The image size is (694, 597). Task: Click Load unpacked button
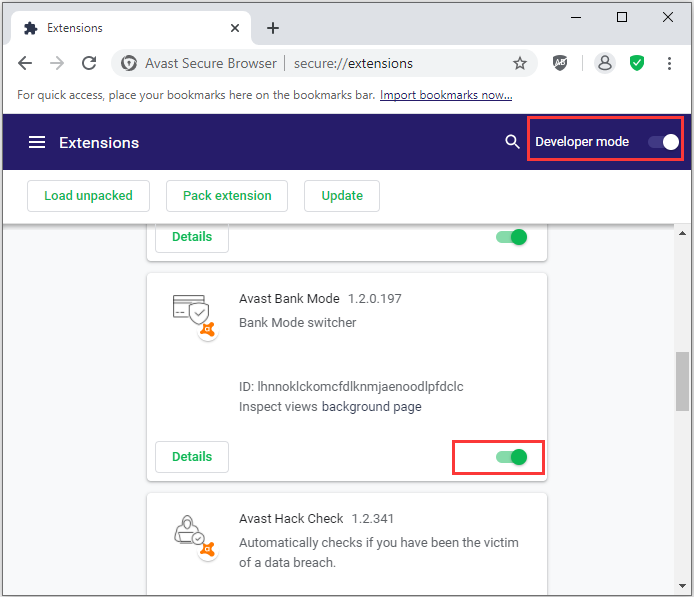click(89, 196)
